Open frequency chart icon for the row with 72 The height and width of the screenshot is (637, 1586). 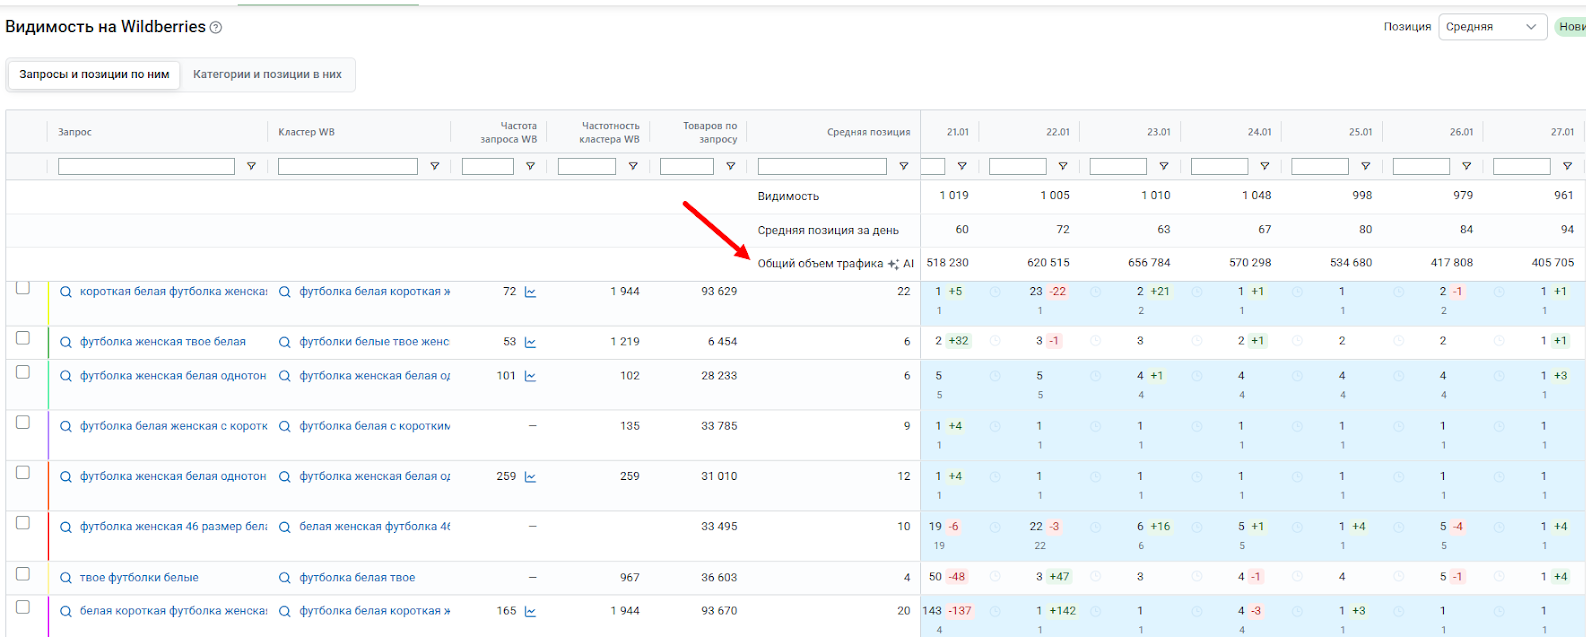point(530,292)
